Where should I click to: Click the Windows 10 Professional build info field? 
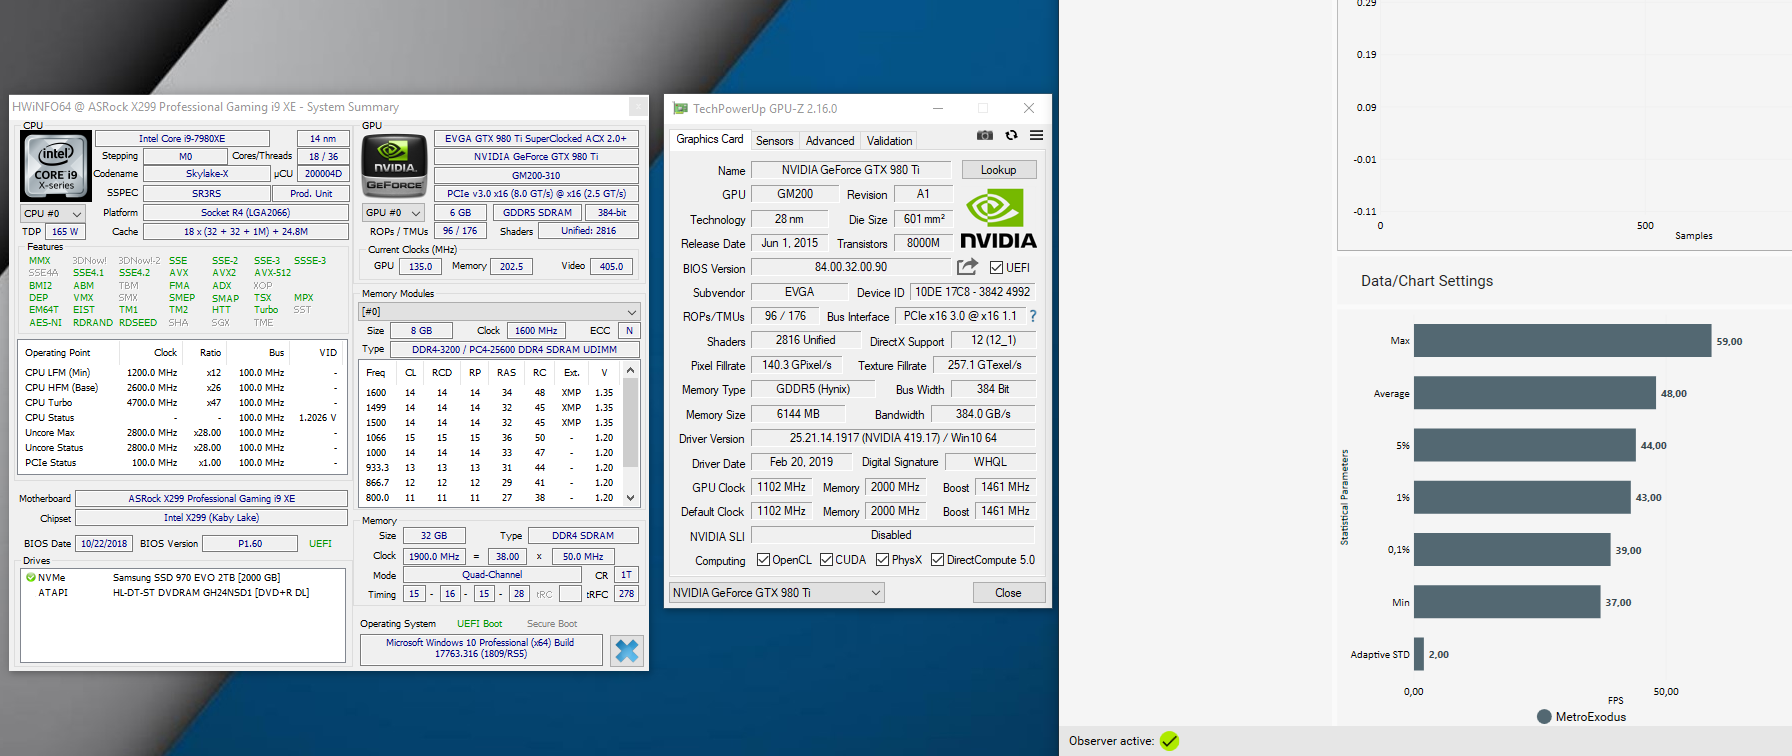click(481, 649)
